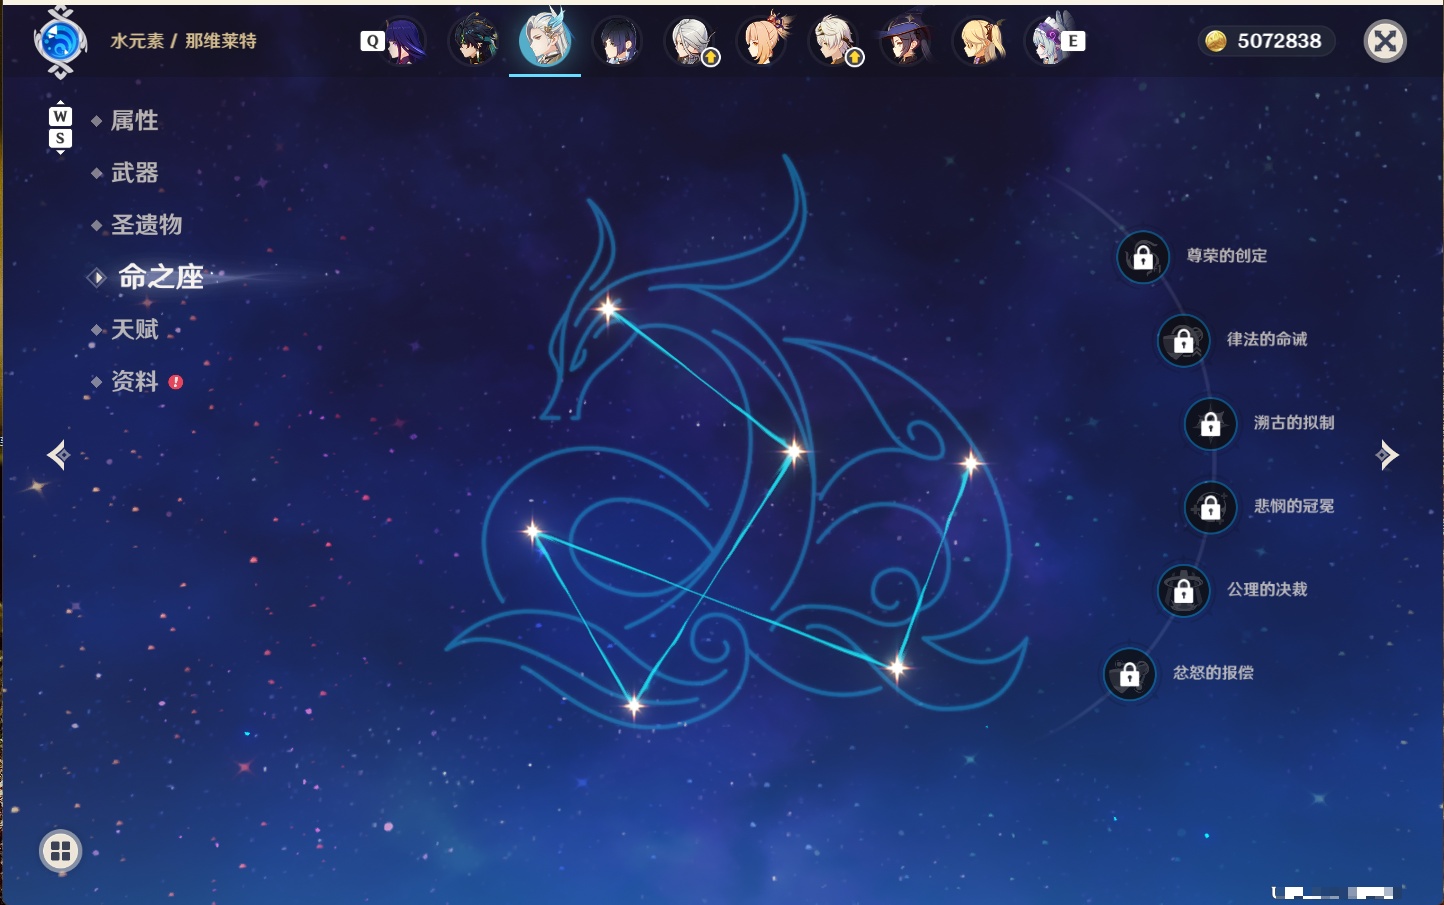Open locked constellation 忿怒的报偿
Image resolution: width=1444 pixels, height=905 pixels.
click(1129, 674)
